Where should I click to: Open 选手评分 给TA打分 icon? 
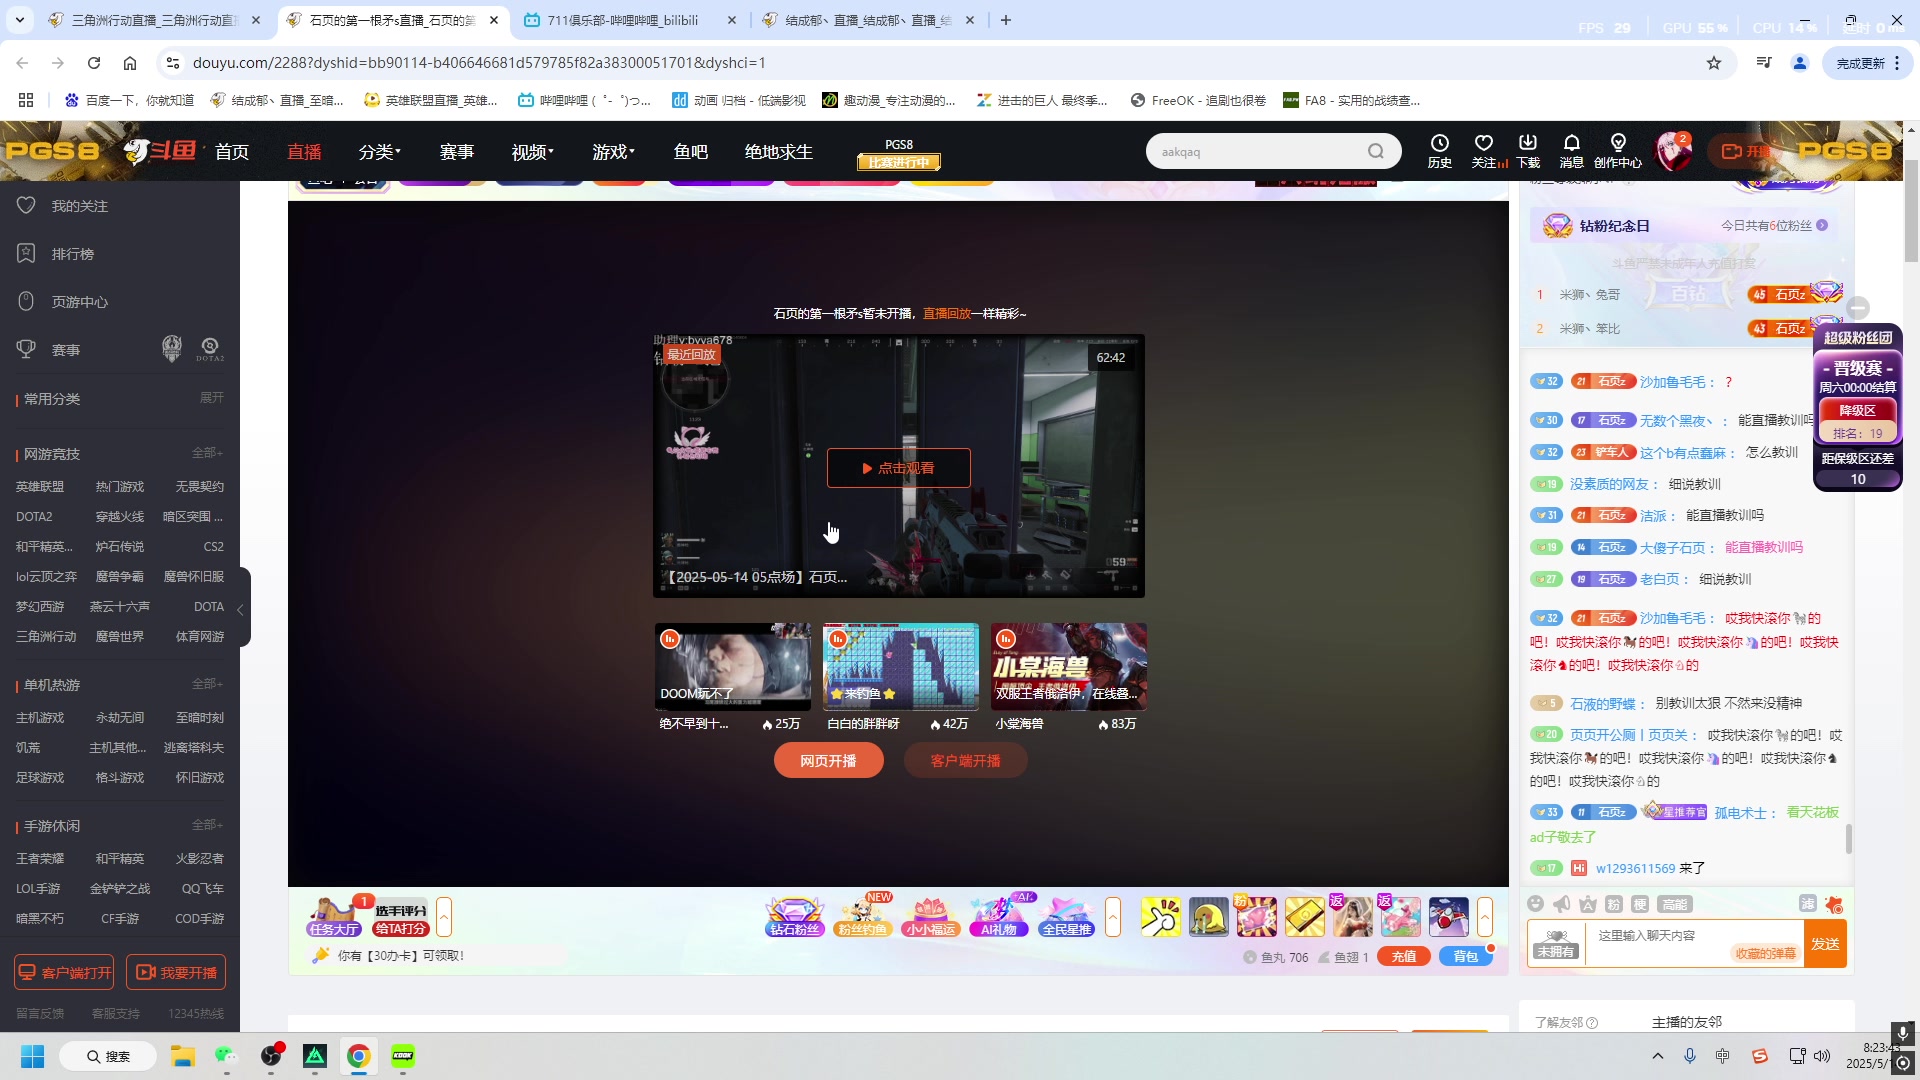(x=401, y=917)
